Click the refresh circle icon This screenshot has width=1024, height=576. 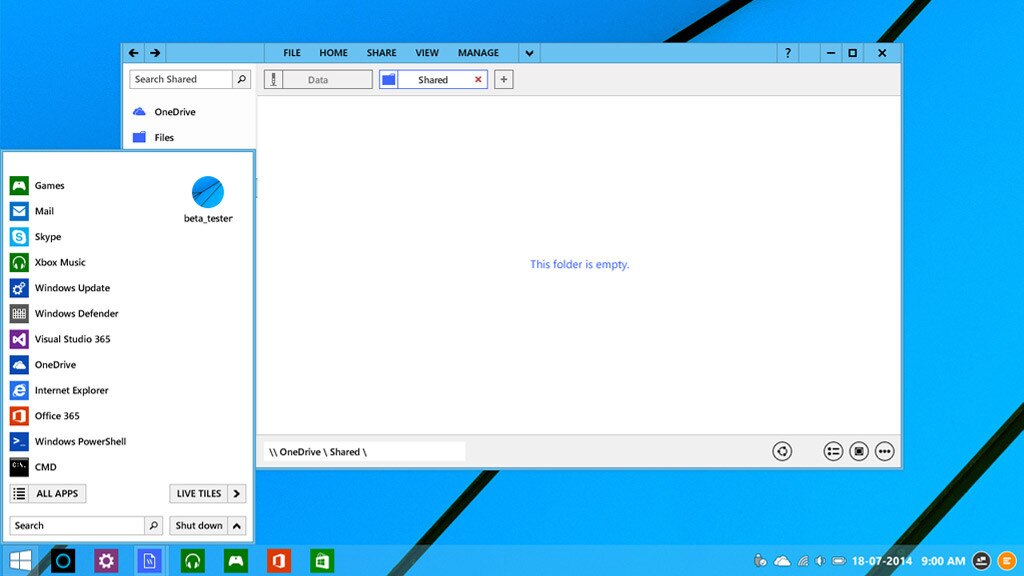(x=782, y=451)
